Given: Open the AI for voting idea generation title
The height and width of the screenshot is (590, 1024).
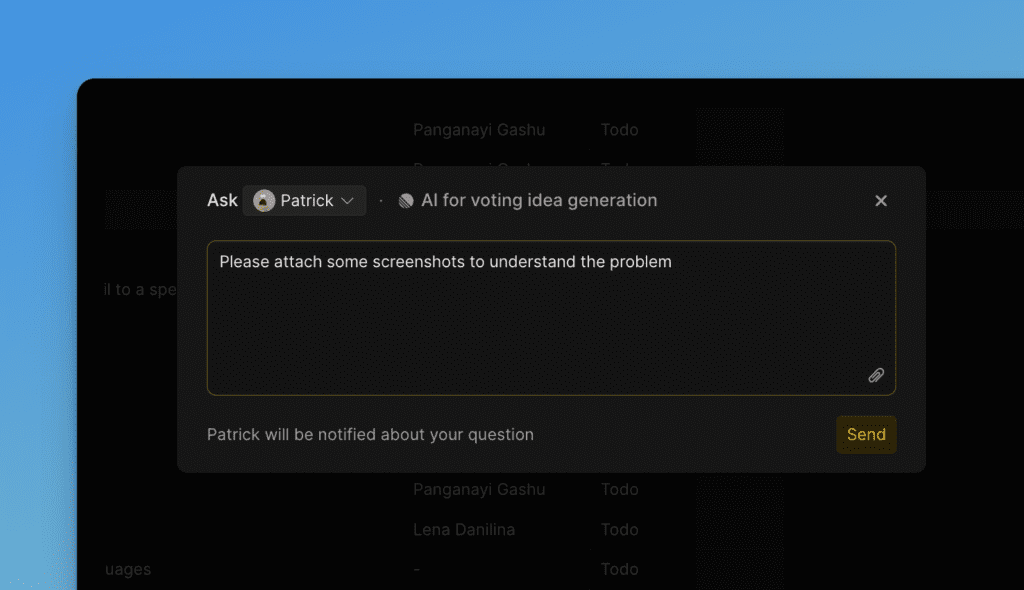Looking at the screenshot, I should click(539, 201).
